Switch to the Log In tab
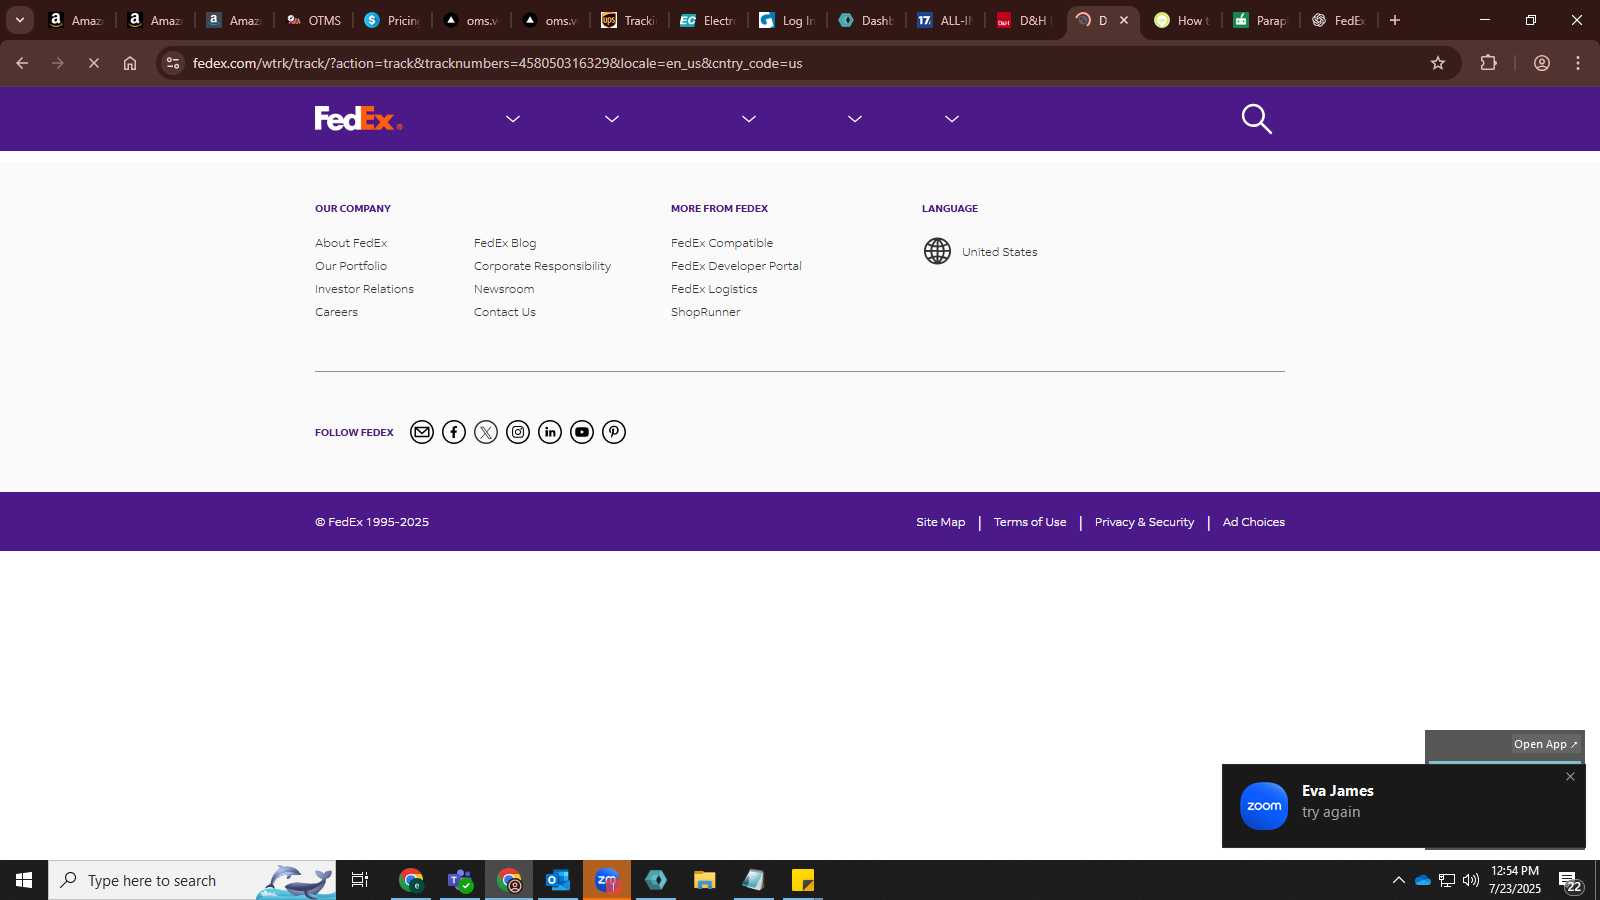The width and height of the screenshot is (1600, 900). (x=787, y=20)
